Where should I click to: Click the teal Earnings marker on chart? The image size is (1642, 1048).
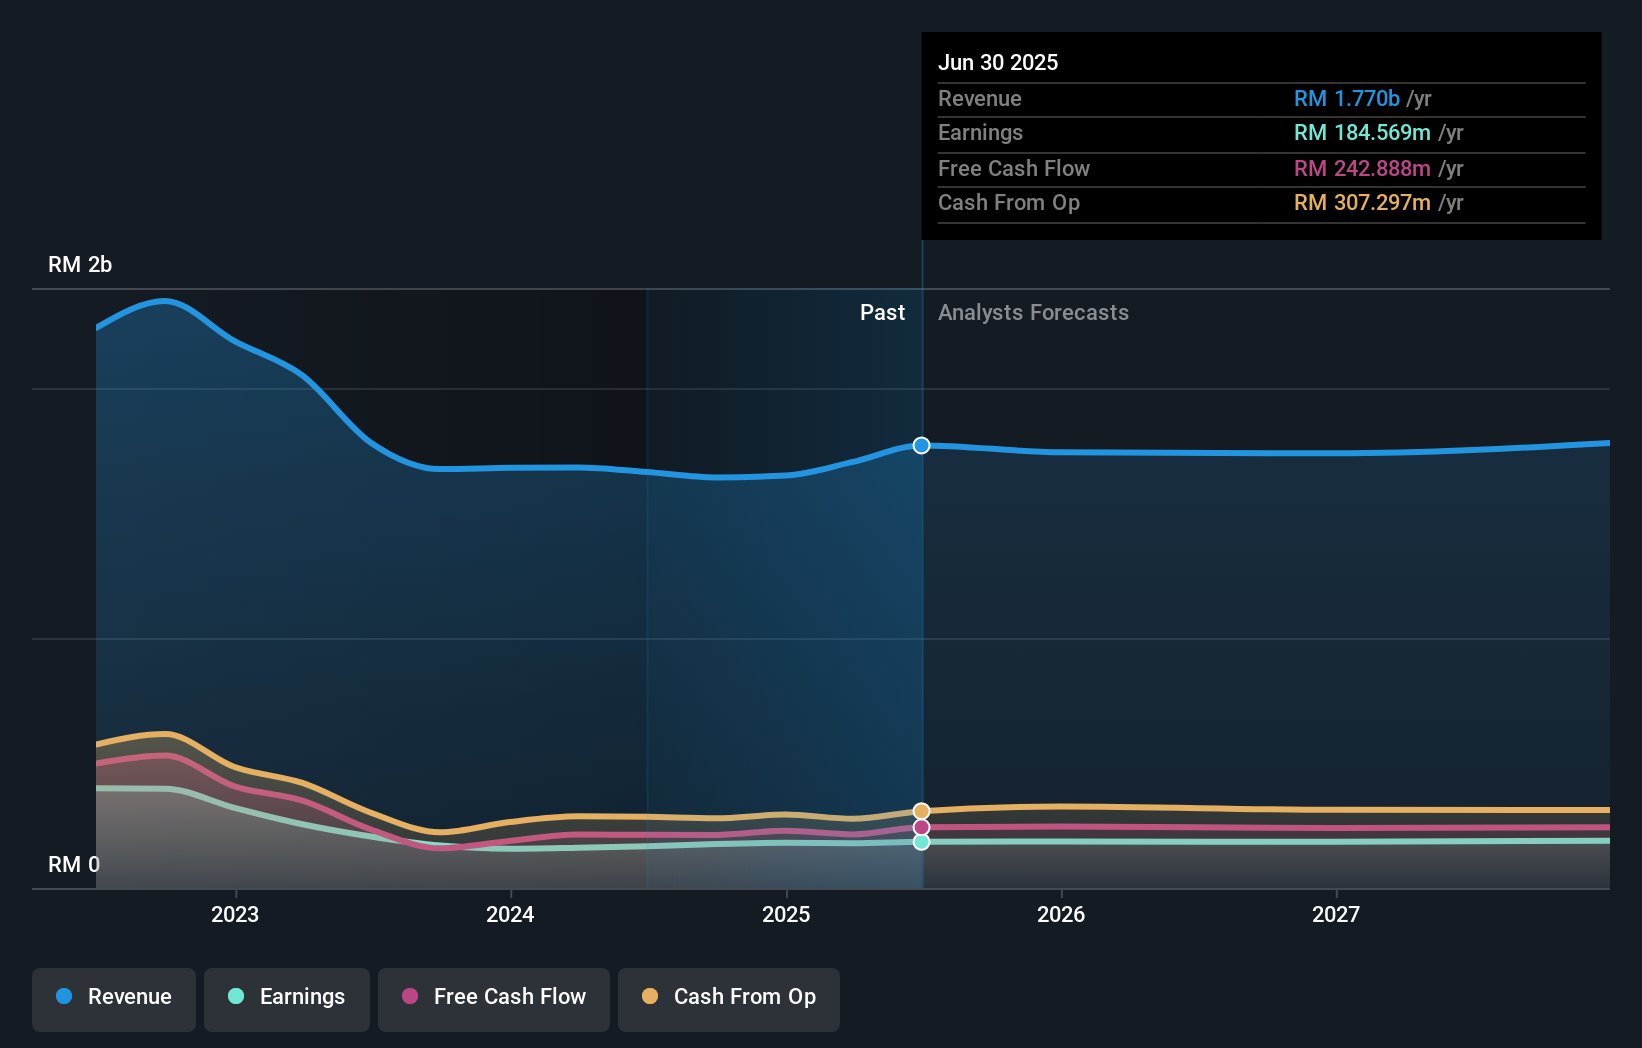click(x=920, y=842)
